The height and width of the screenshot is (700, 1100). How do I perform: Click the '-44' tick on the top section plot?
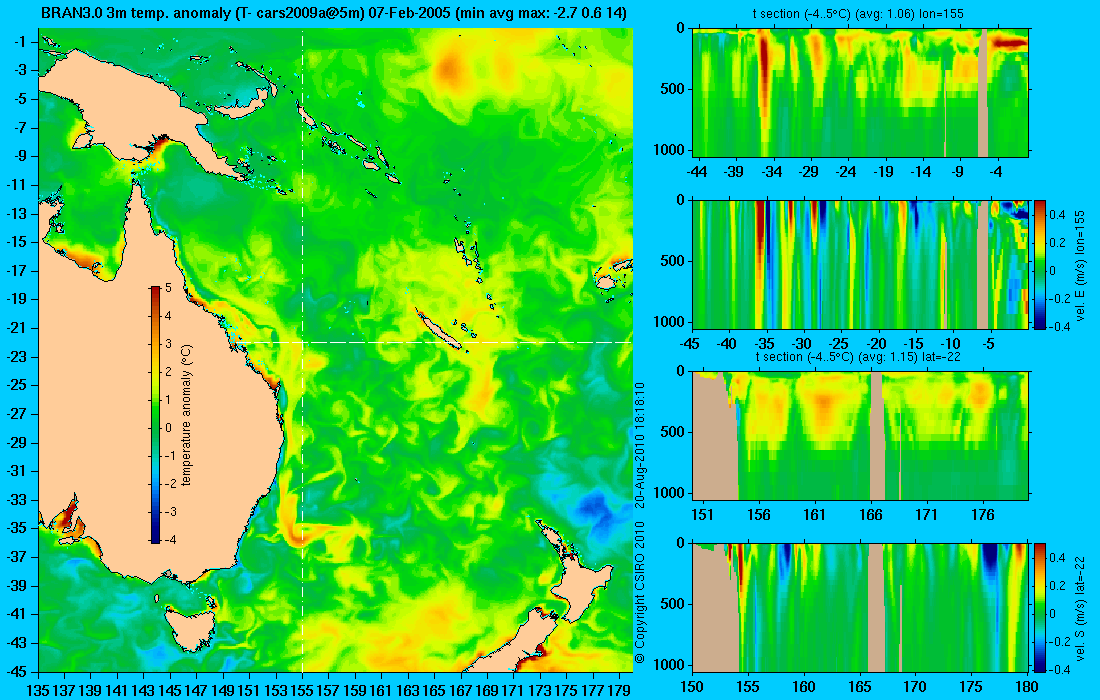[697, 172]
